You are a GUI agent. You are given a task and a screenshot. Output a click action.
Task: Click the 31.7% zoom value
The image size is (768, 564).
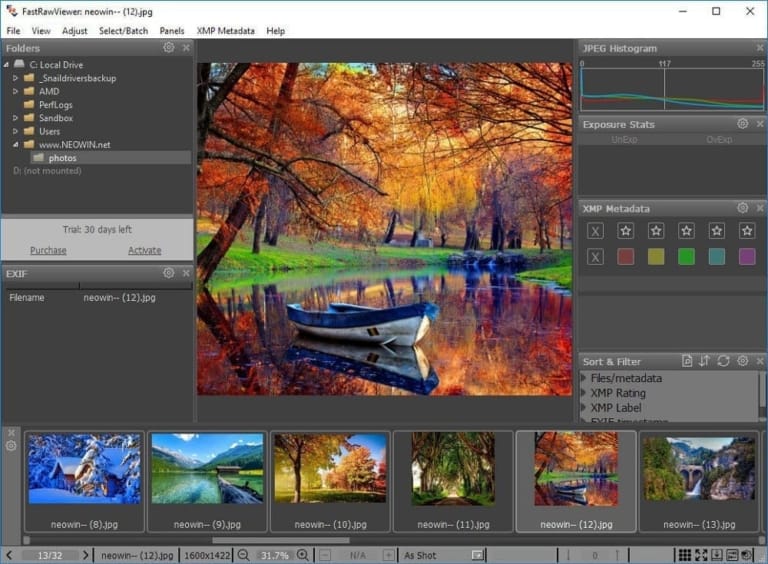(275, 556)
